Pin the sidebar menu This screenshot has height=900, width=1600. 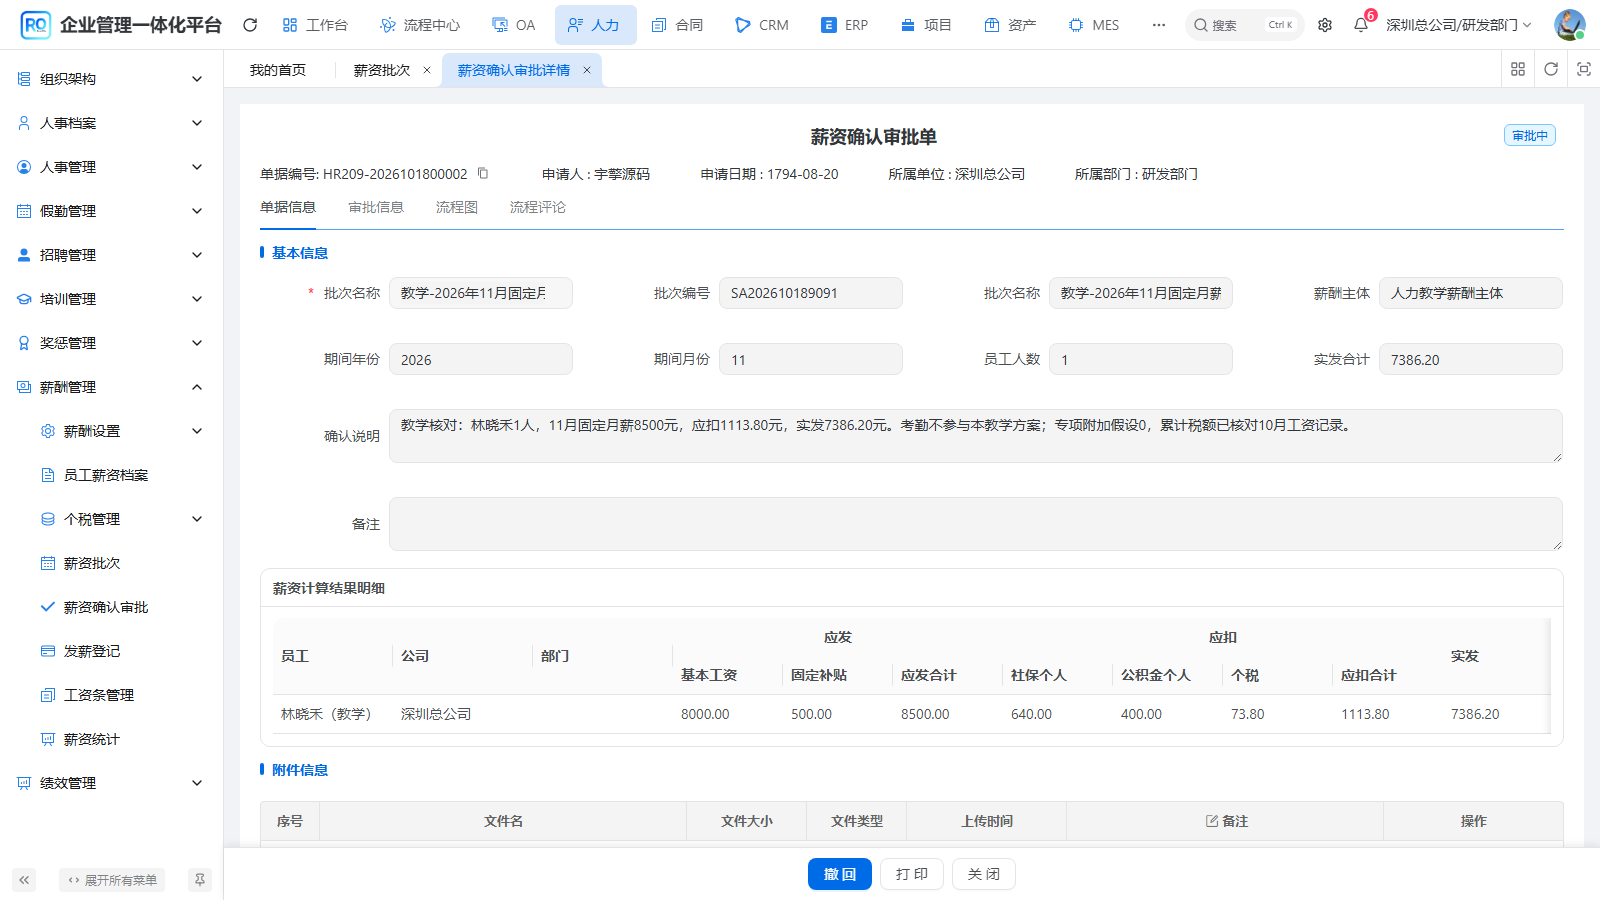(200, 880)
